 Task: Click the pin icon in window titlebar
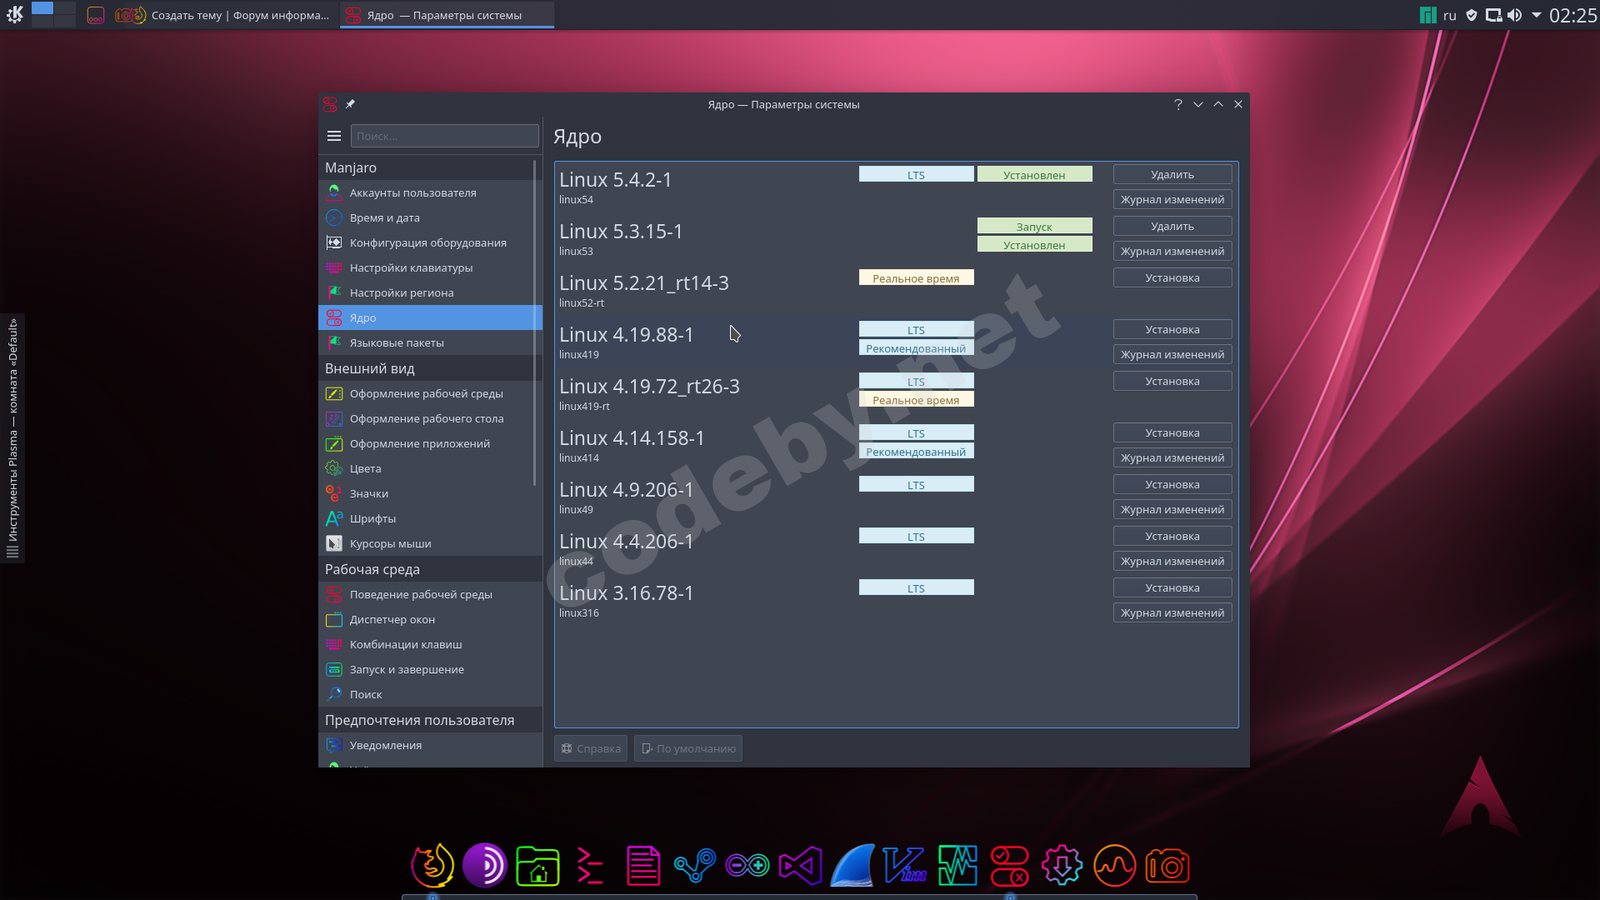click(350, 104)
